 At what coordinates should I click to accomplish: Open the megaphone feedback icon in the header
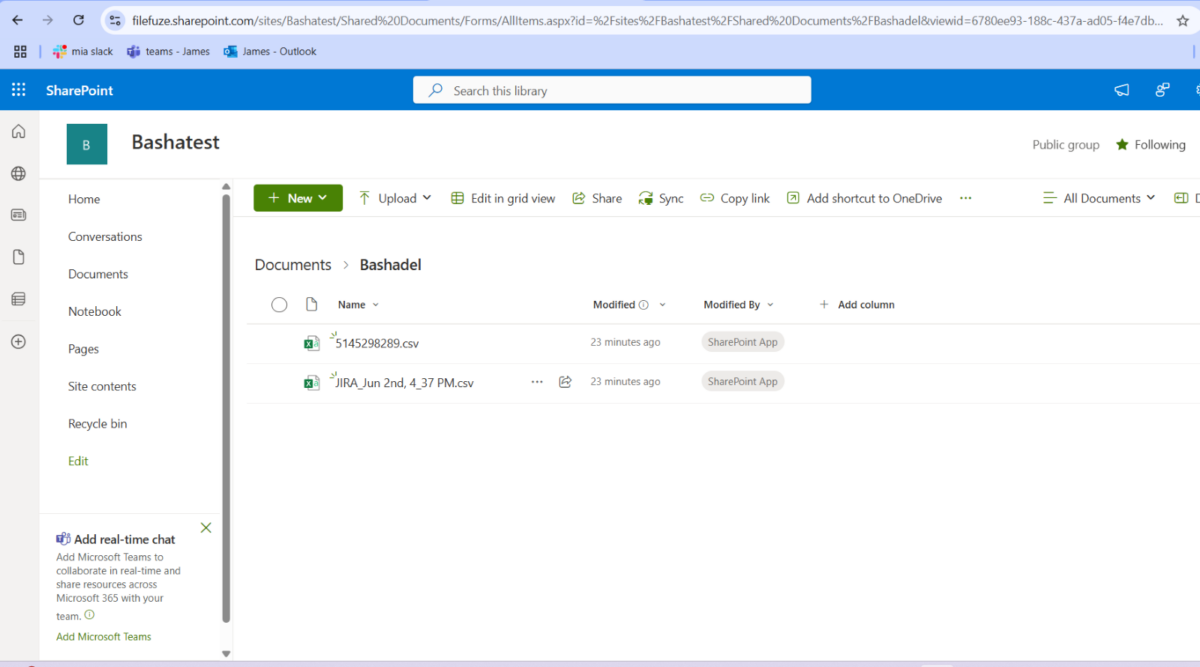[1121, 90]
